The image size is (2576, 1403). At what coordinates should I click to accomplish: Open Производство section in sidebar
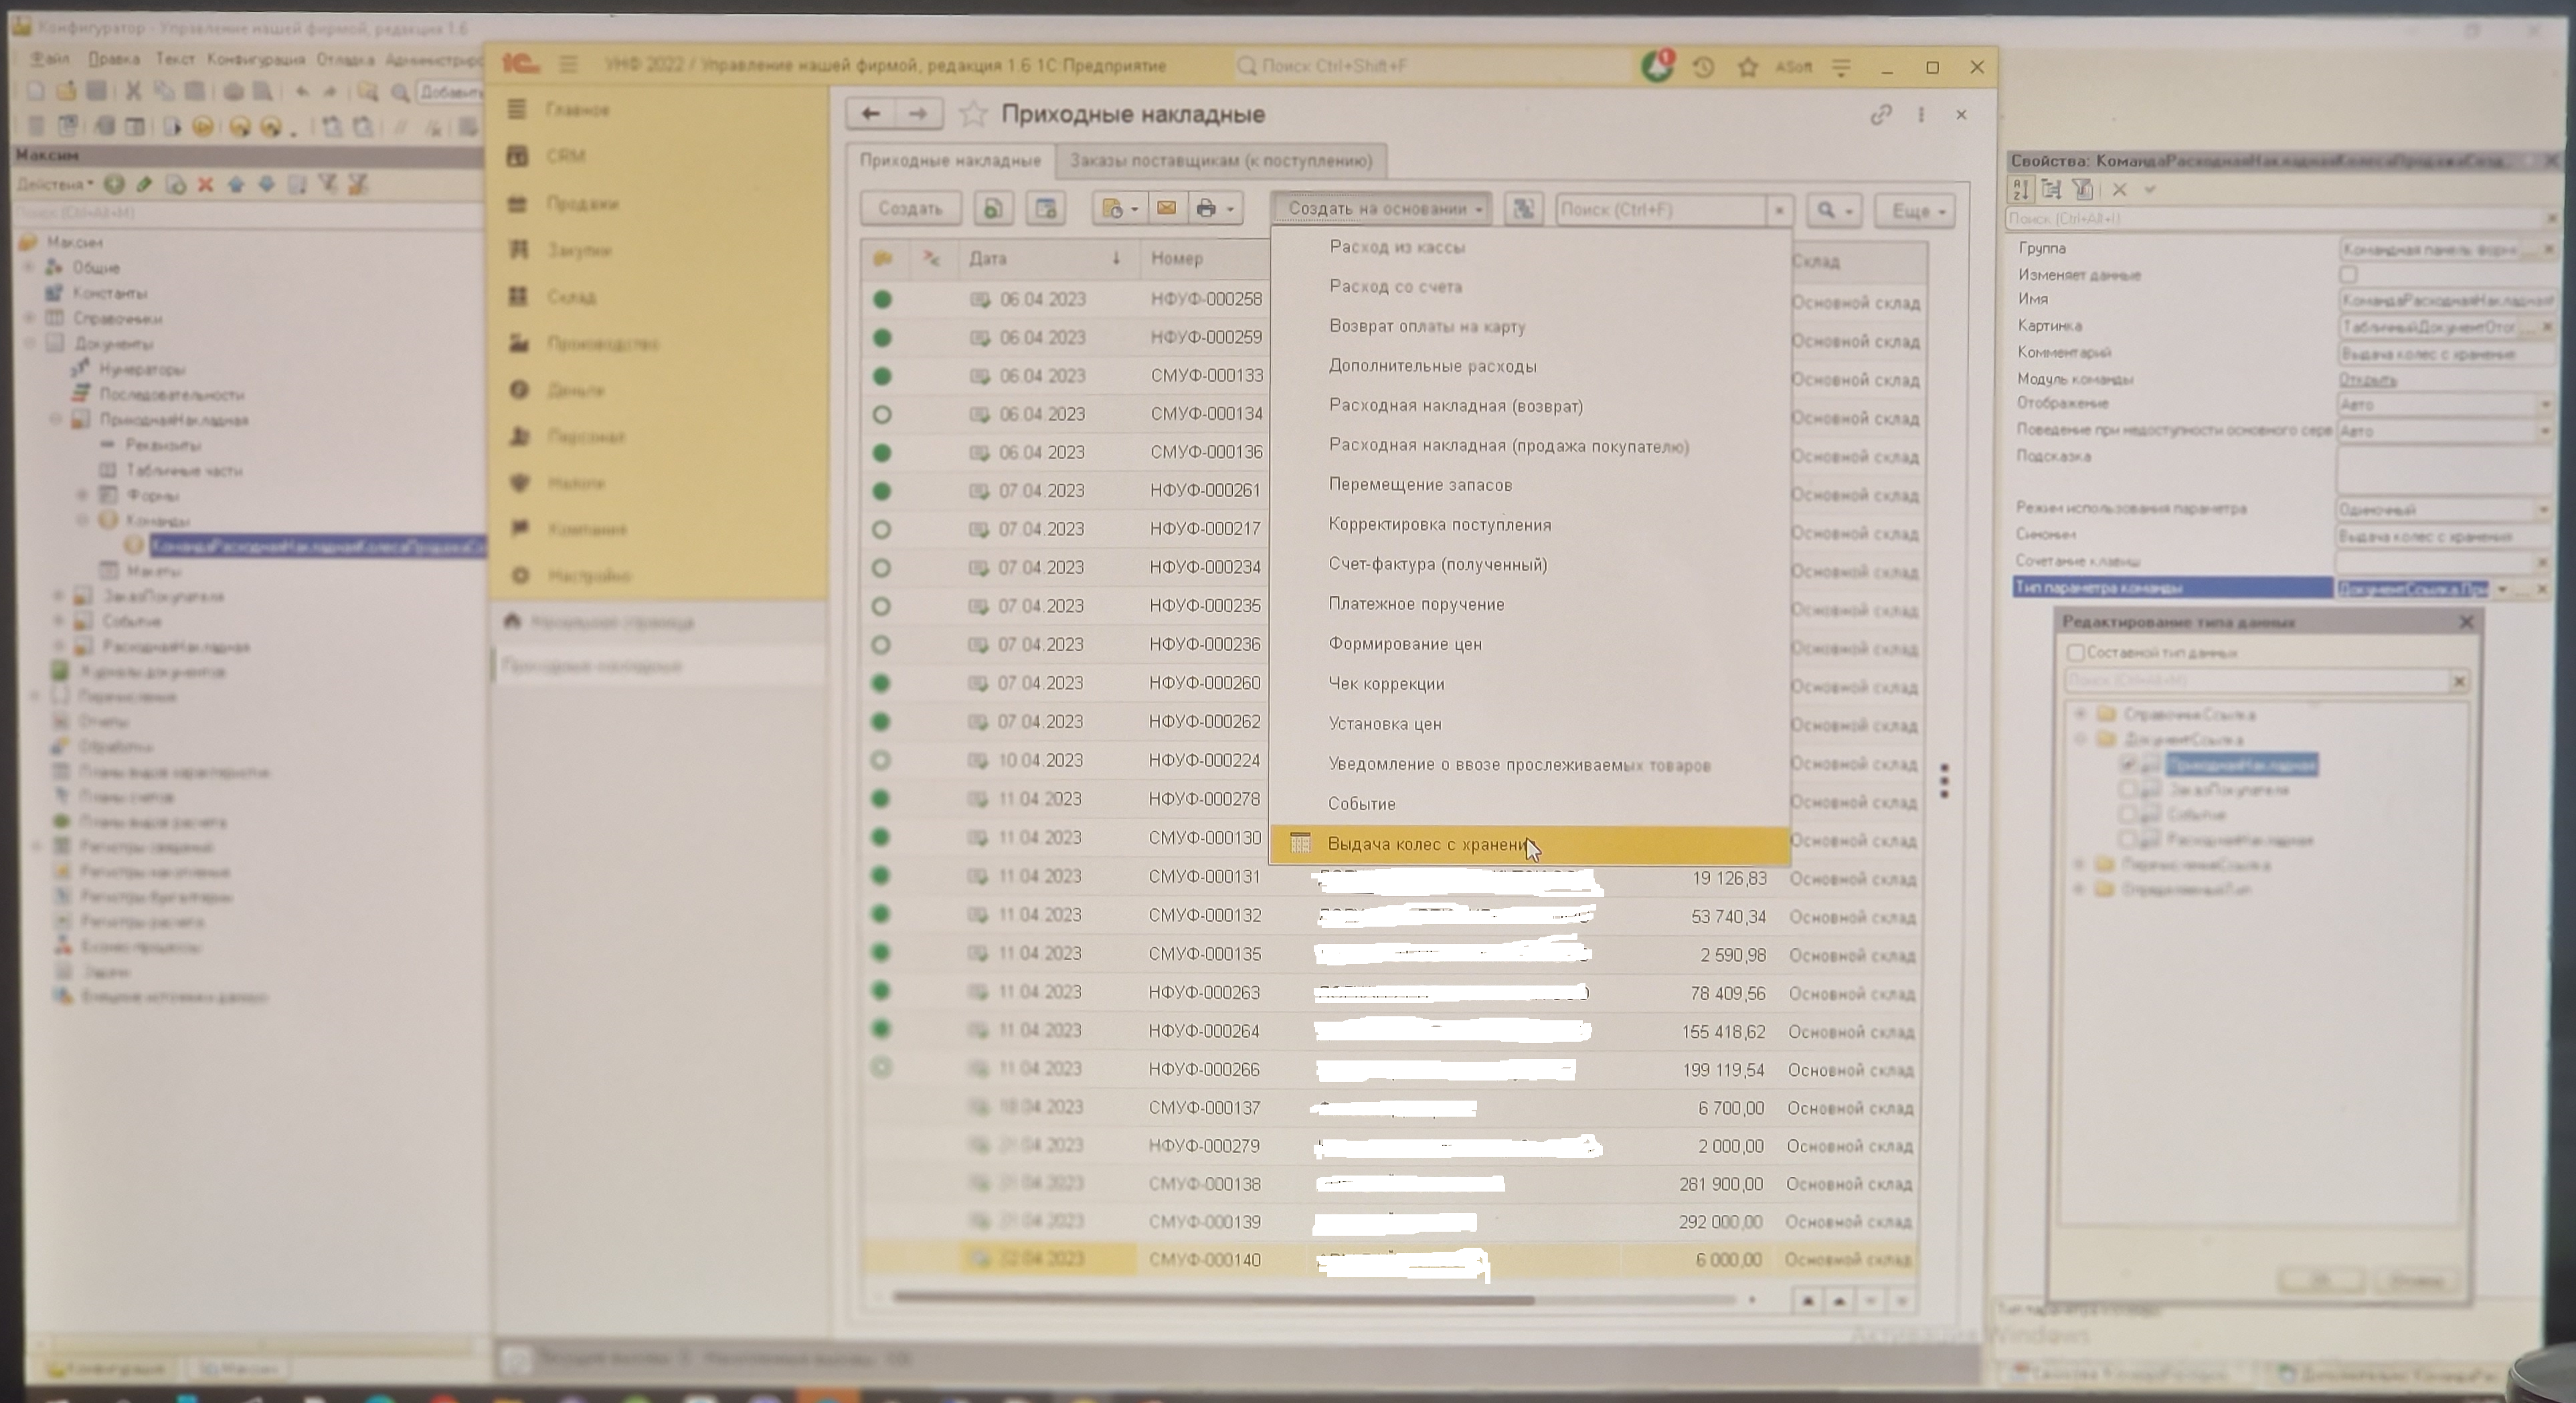click(602, 344)
